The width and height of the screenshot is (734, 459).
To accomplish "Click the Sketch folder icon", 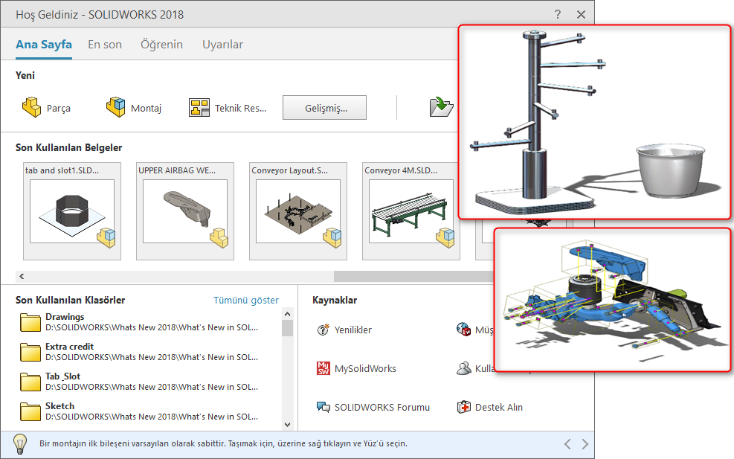I will tap(30, 412).
